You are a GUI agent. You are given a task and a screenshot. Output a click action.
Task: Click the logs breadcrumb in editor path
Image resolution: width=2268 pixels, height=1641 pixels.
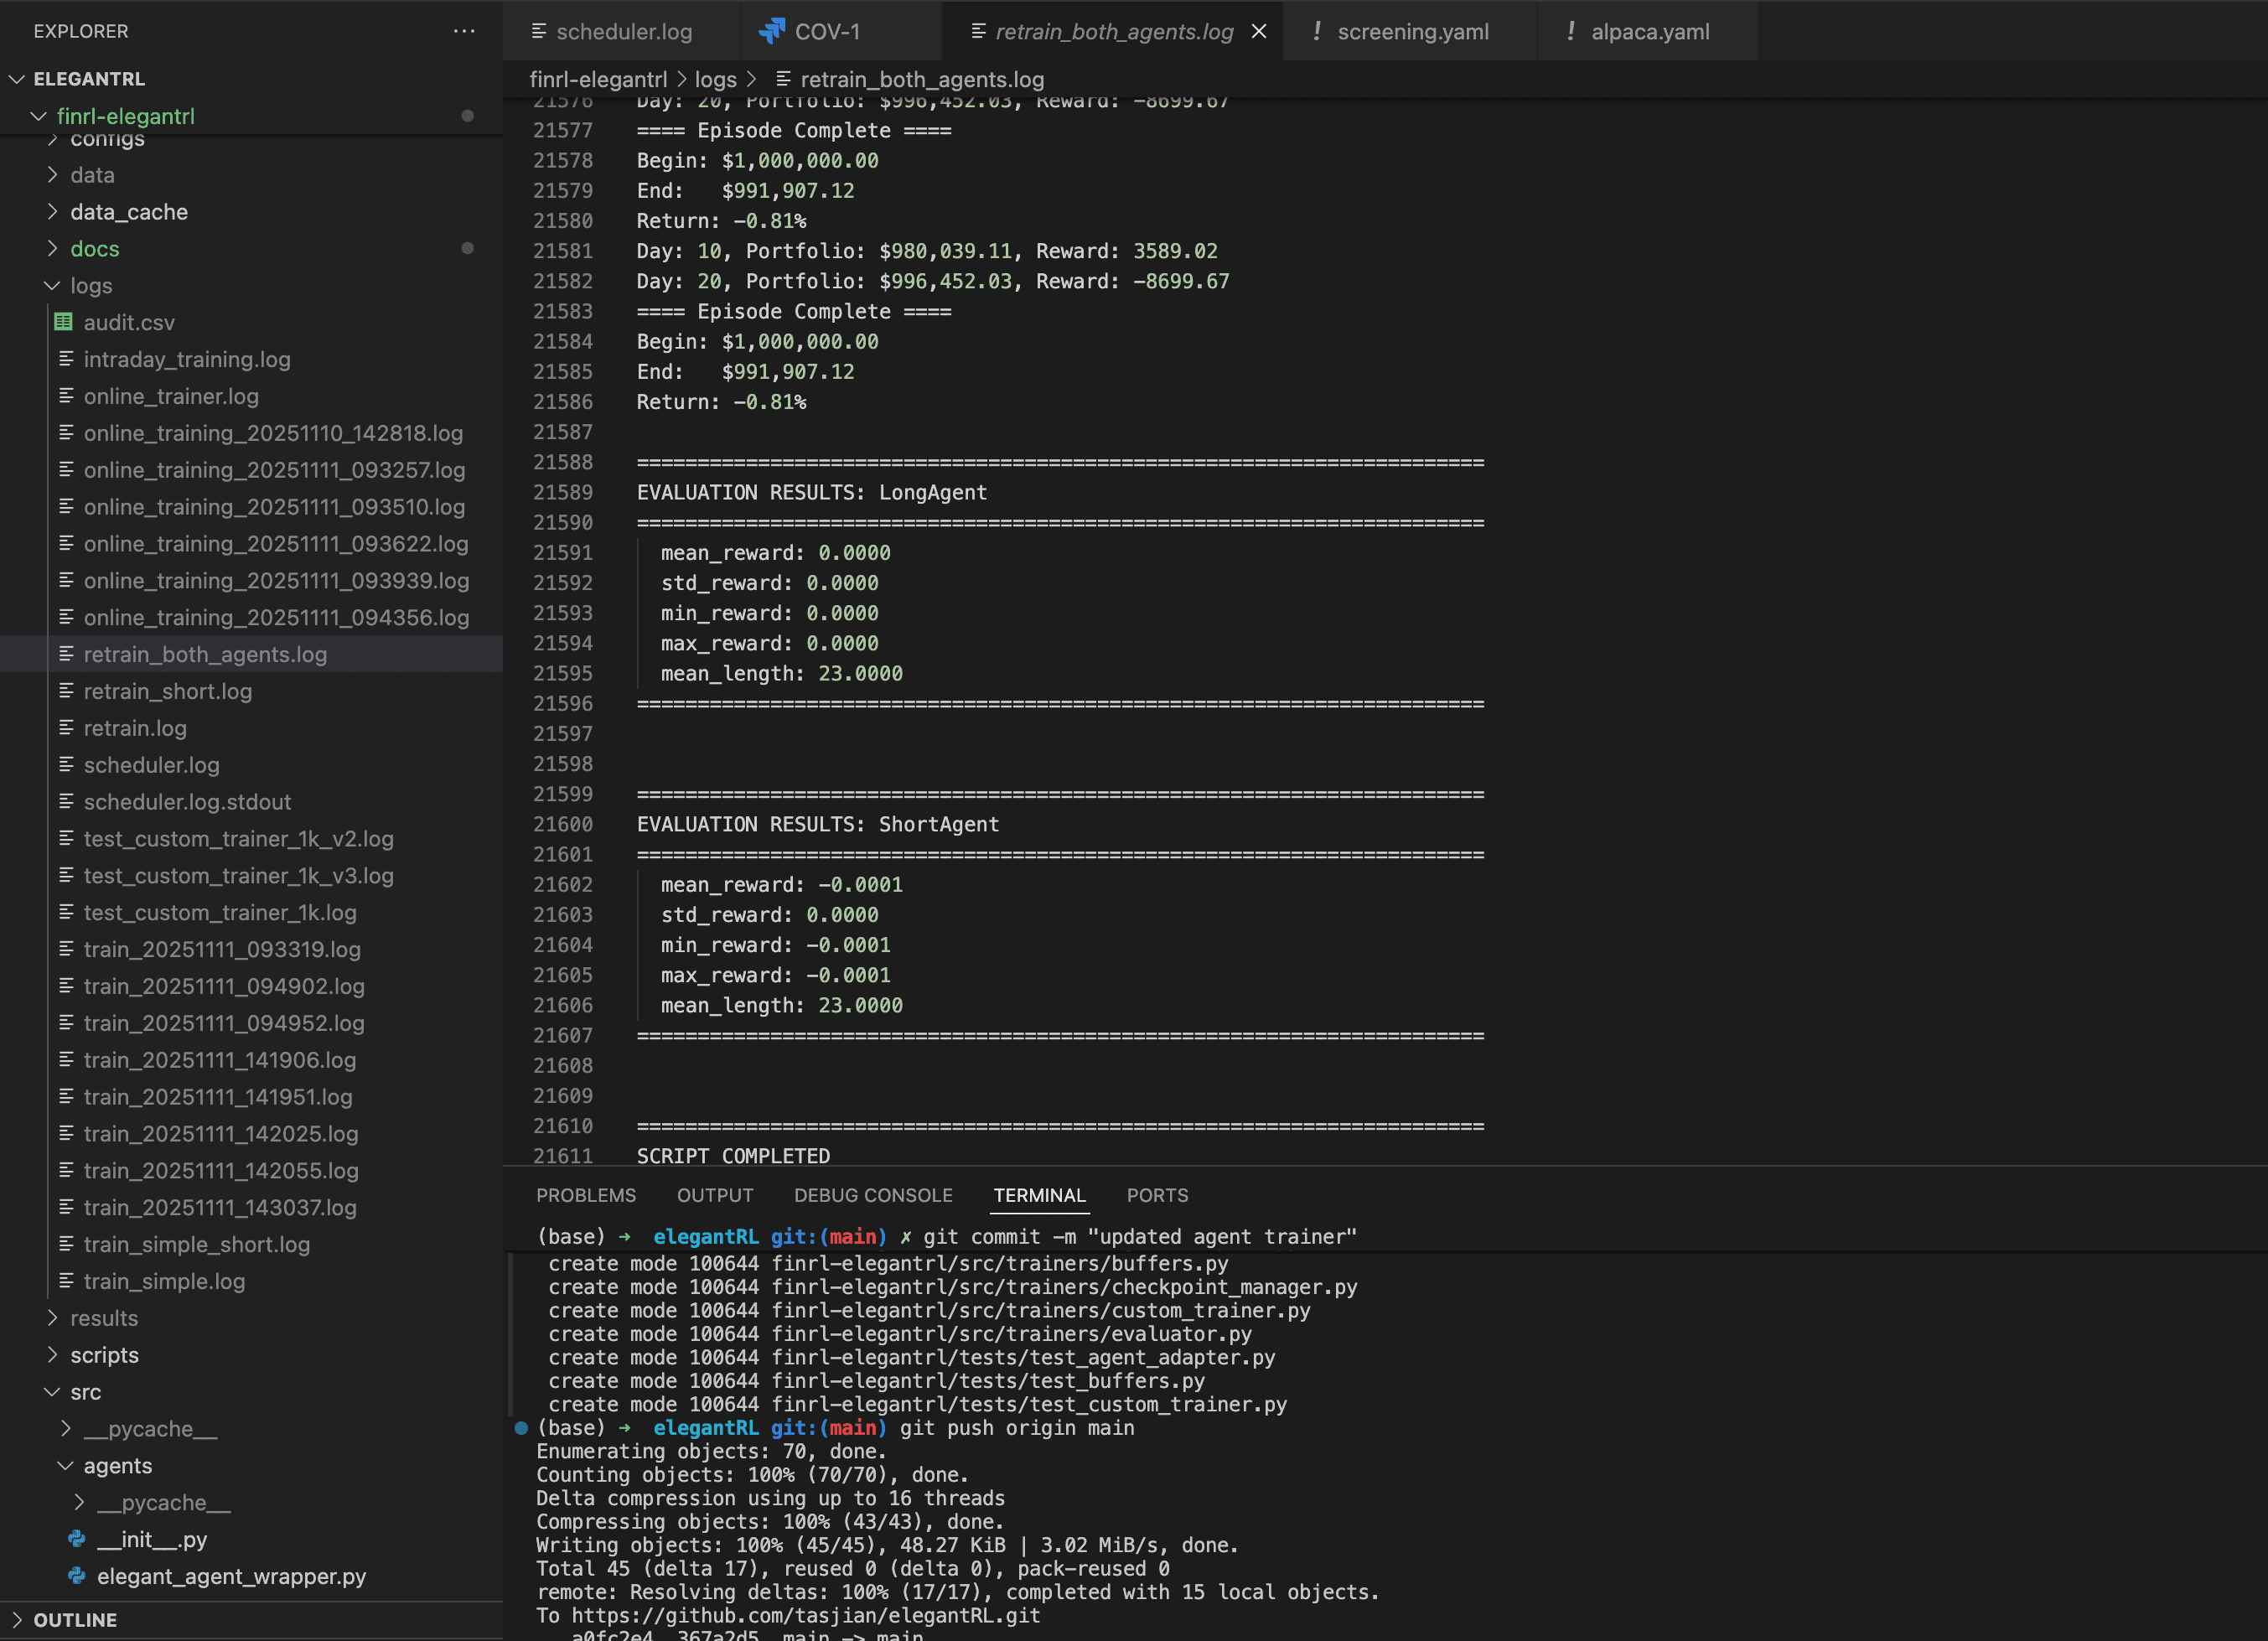tap(715, 79)
